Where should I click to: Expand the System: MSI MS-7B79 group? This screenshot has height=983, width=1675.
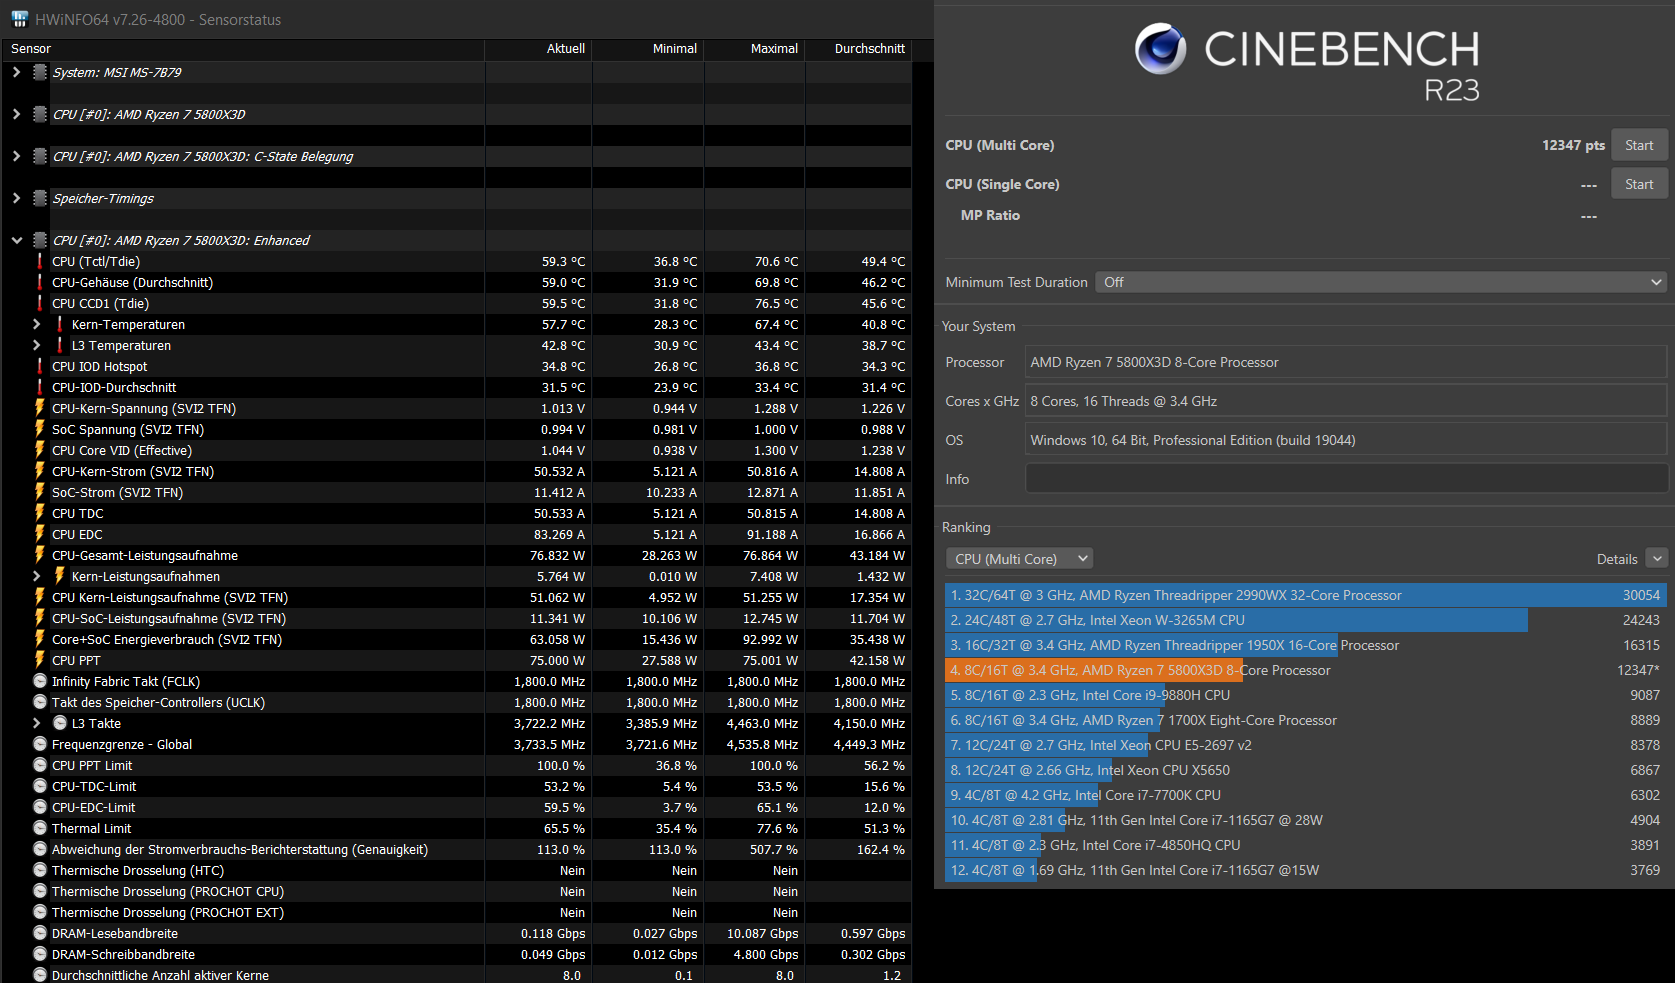click(16, 72)
